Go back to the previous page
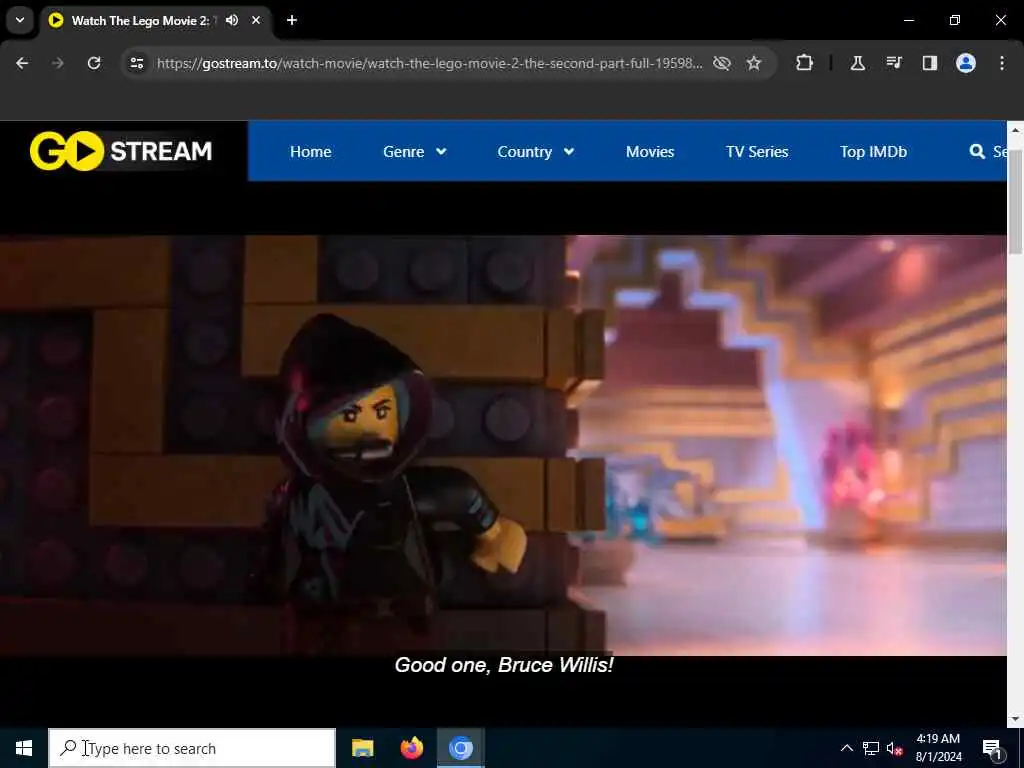This screenshot has height=768, width=1024. [22, 63]
